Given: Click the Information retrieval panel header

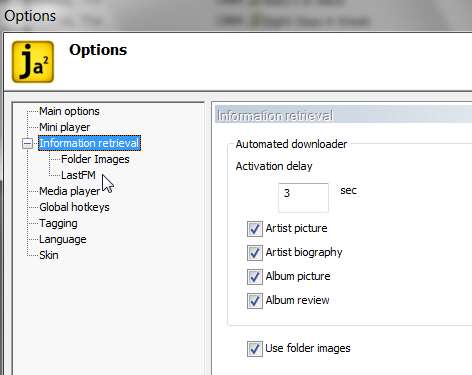Looking at the screenshot, I should click(343, 115).
